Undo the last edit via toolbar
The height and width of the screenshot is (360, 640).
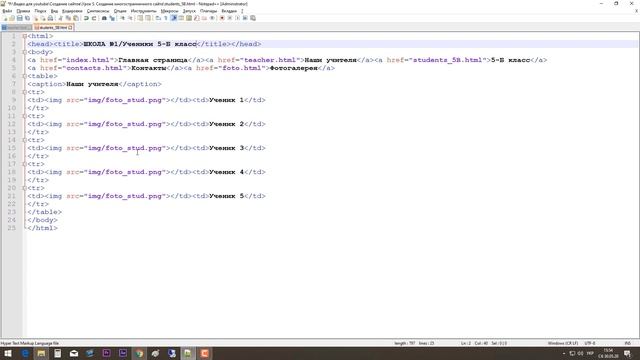[86, 18]
